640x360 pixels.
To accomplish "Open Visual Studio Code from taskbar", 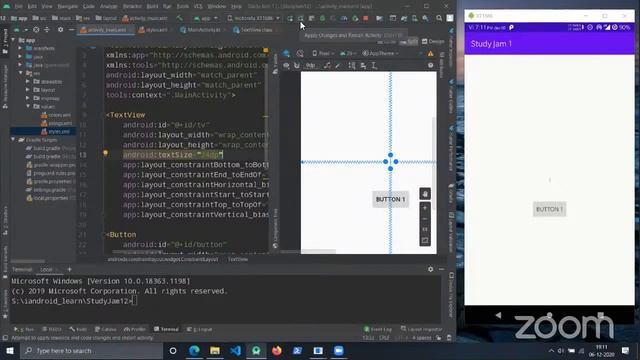I will 236,351.
